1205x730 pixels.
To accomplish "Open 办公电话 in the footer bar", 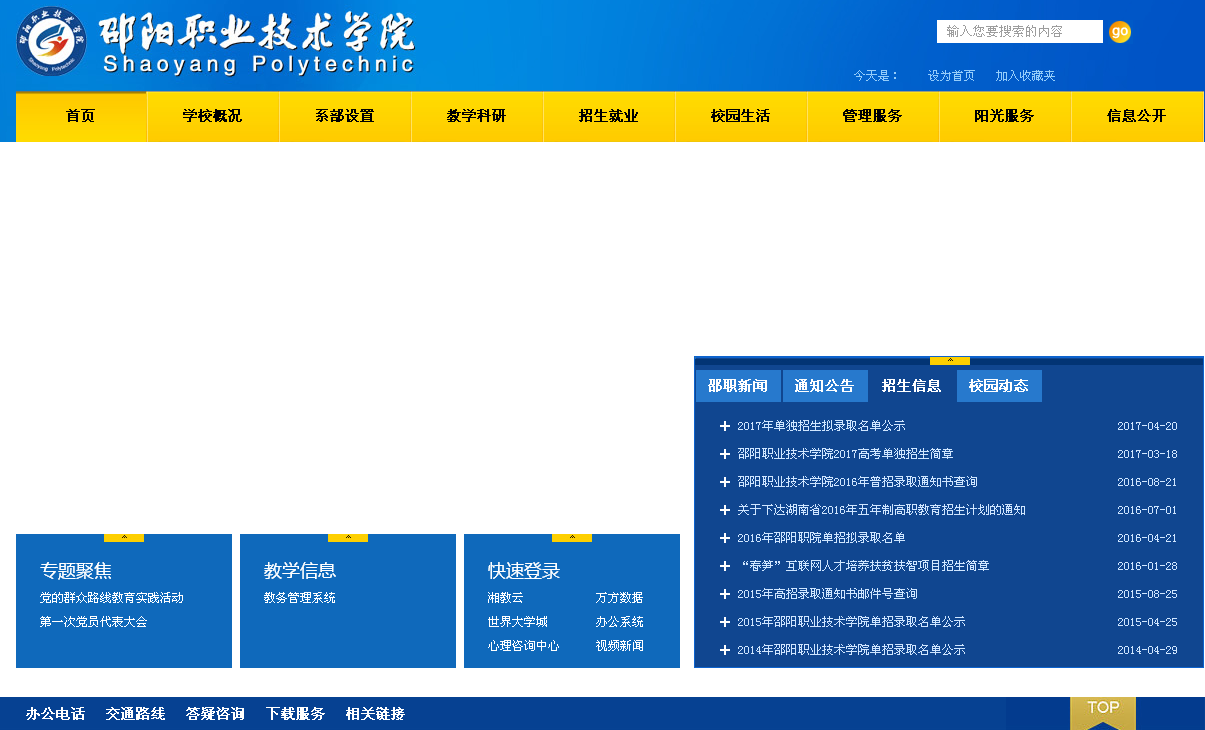I will [55, 714].
